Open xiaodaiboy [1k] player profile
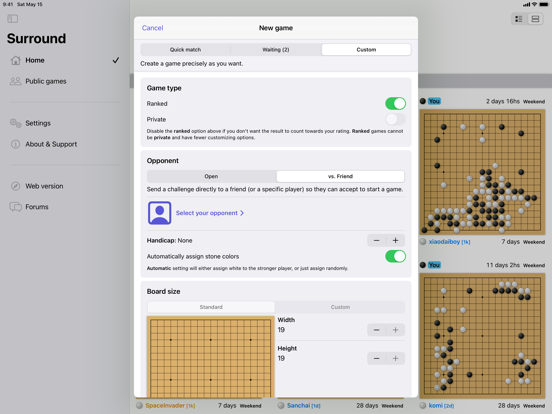 tap(450, 242)
